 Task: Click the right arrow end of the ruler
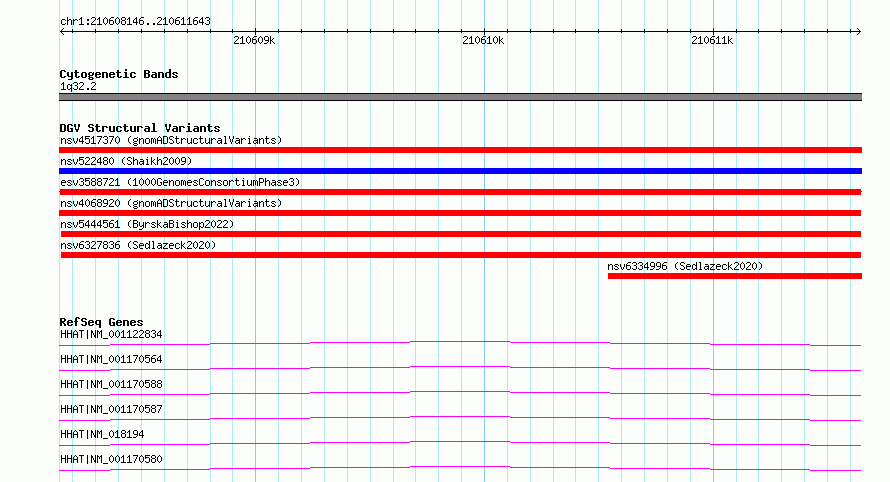click(x=858, y=31)
